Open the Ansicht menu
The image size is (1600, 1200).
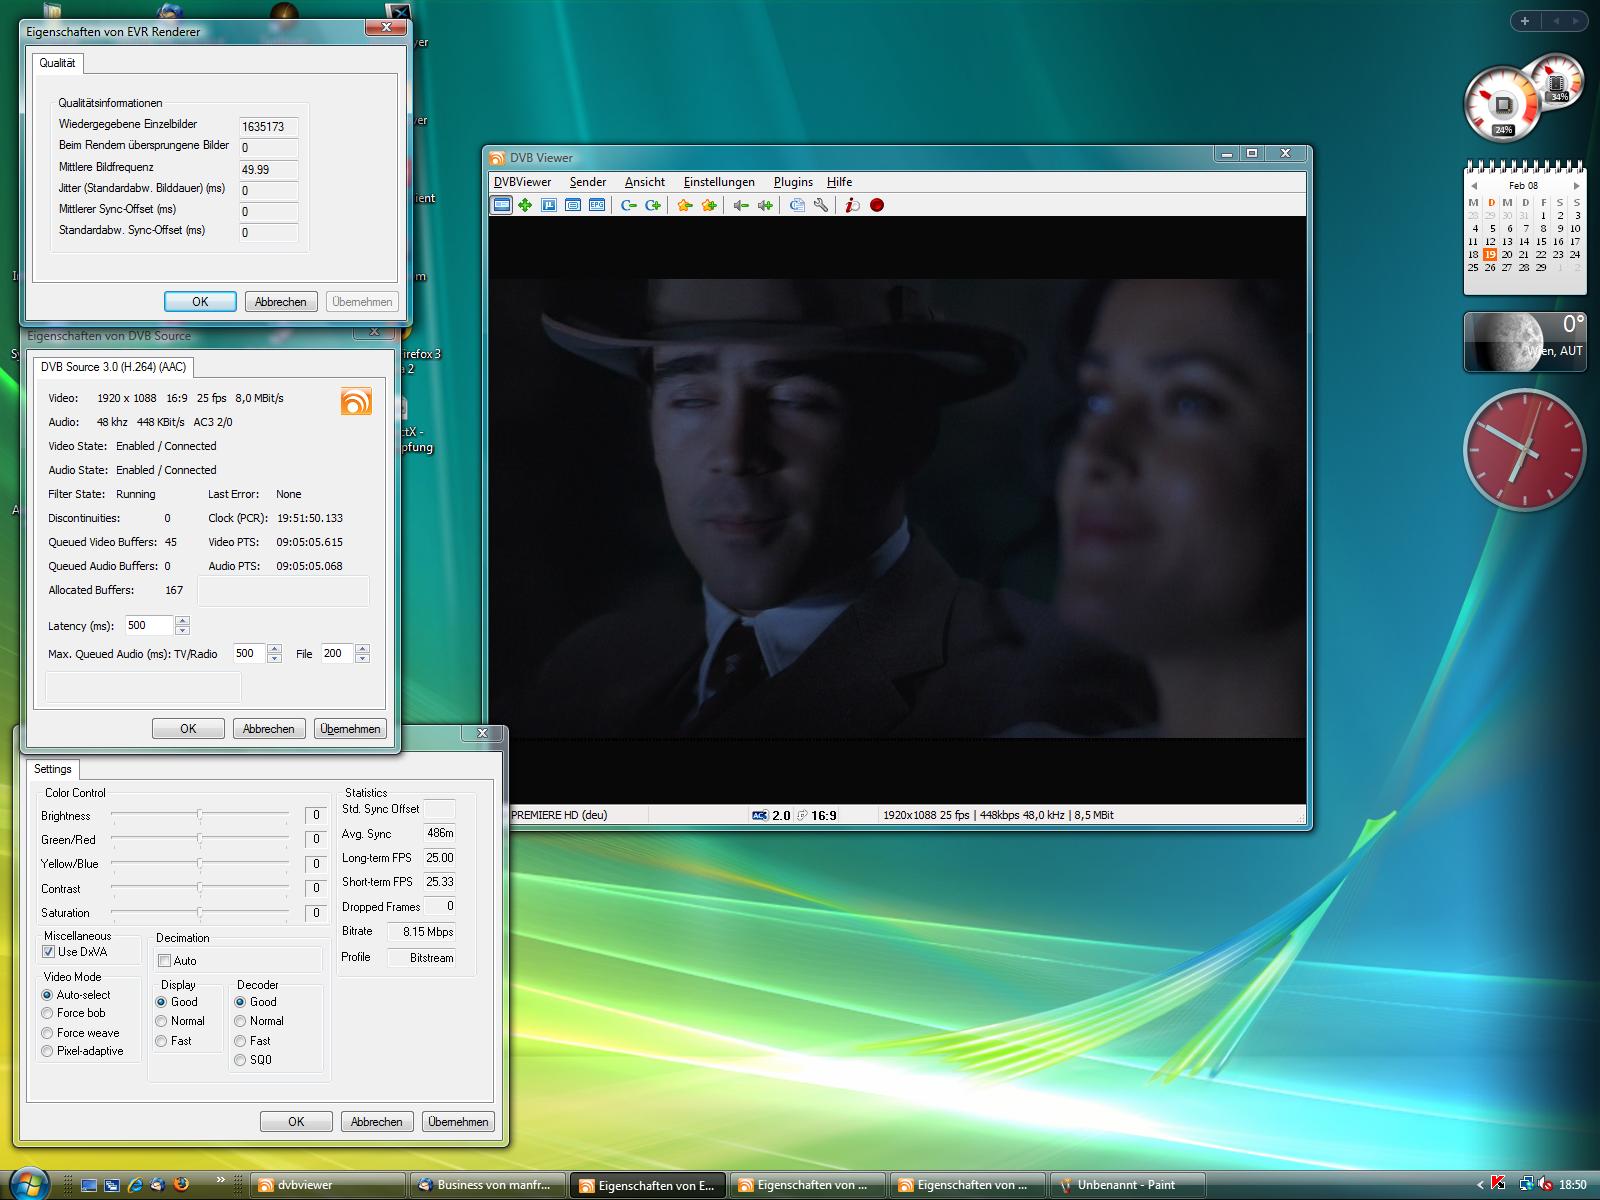[x=645, y=182]
